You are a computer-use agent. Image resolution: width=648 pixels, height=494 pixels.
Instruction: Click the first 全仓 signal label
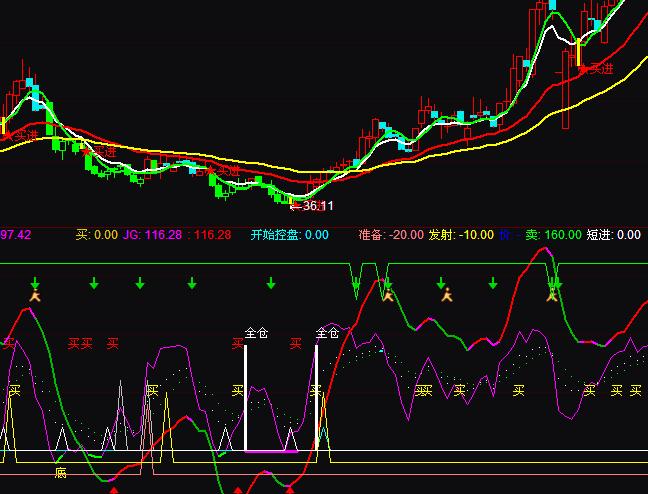pos(256,333)
